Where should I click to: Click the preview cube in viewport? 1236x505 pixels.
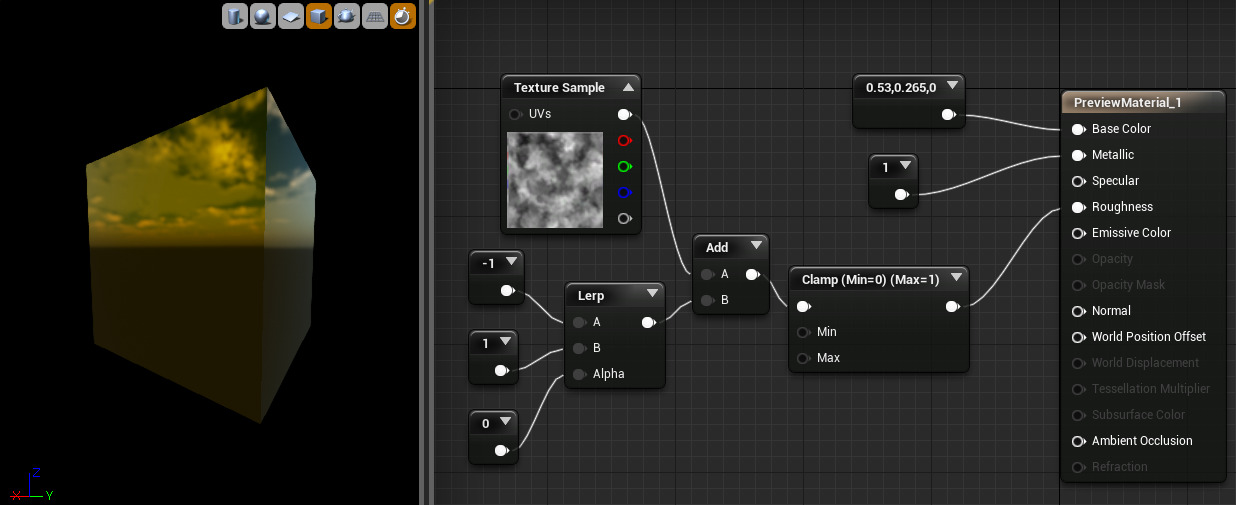(200, 255)
